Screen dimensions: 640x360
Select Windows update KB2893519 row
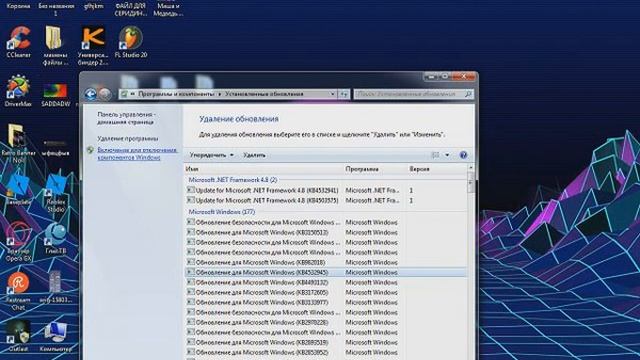click(x=326, y=342)
